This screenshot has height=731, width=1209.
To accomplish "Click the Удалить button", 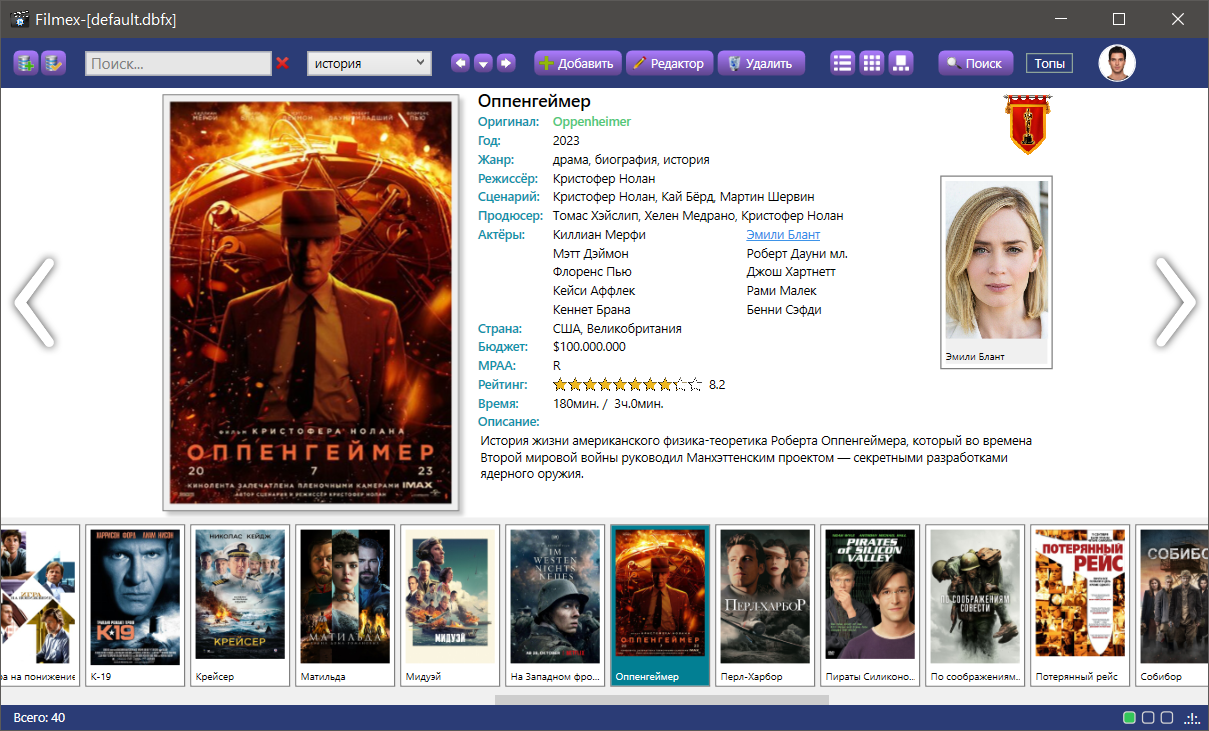I will [x=761, y=63].
